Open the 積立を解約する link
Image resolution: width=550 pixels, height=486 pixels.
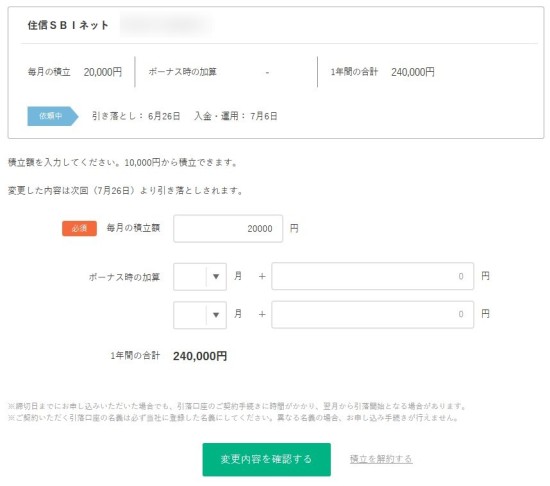point(381,459)
